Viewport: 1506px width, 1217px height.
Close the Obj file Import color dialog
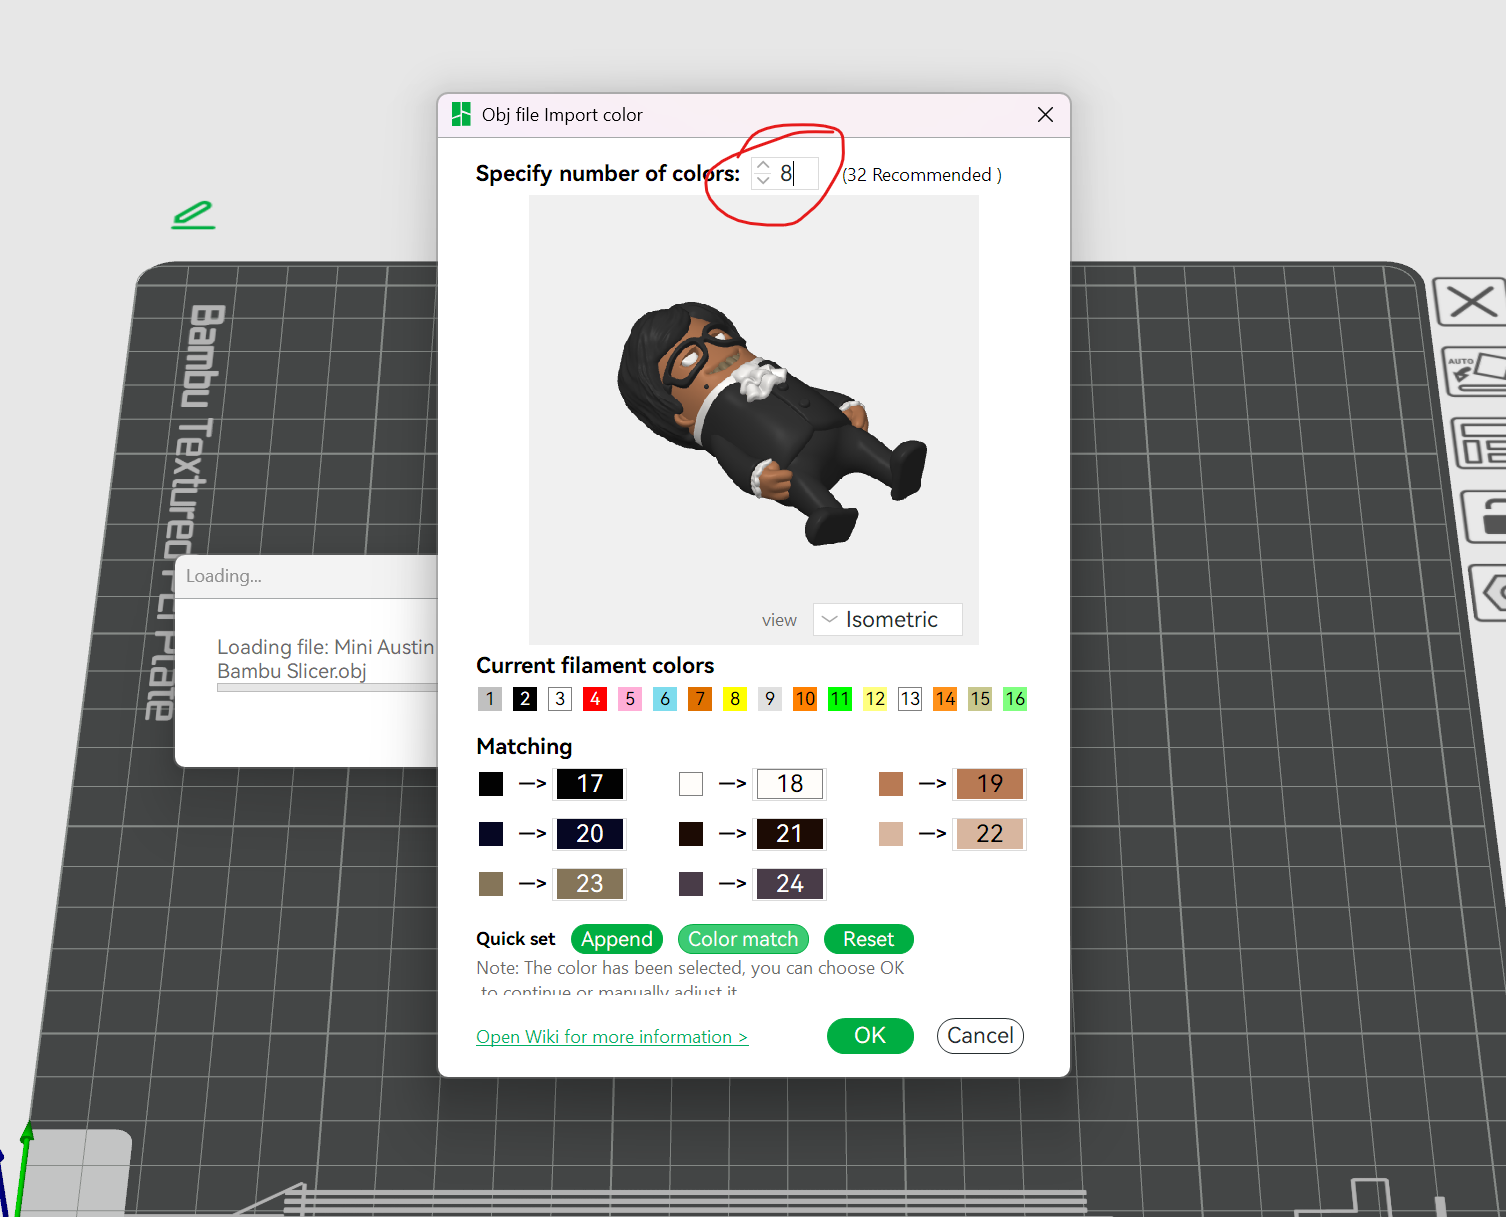[x=1045, y=115]
